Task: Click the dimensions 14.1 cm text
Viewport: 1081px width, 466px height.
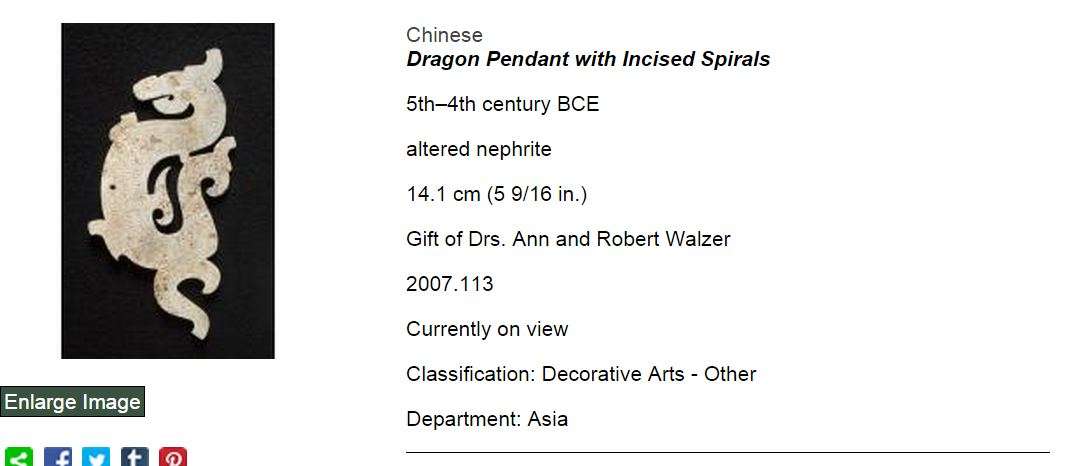Action: tap(496, 194)
